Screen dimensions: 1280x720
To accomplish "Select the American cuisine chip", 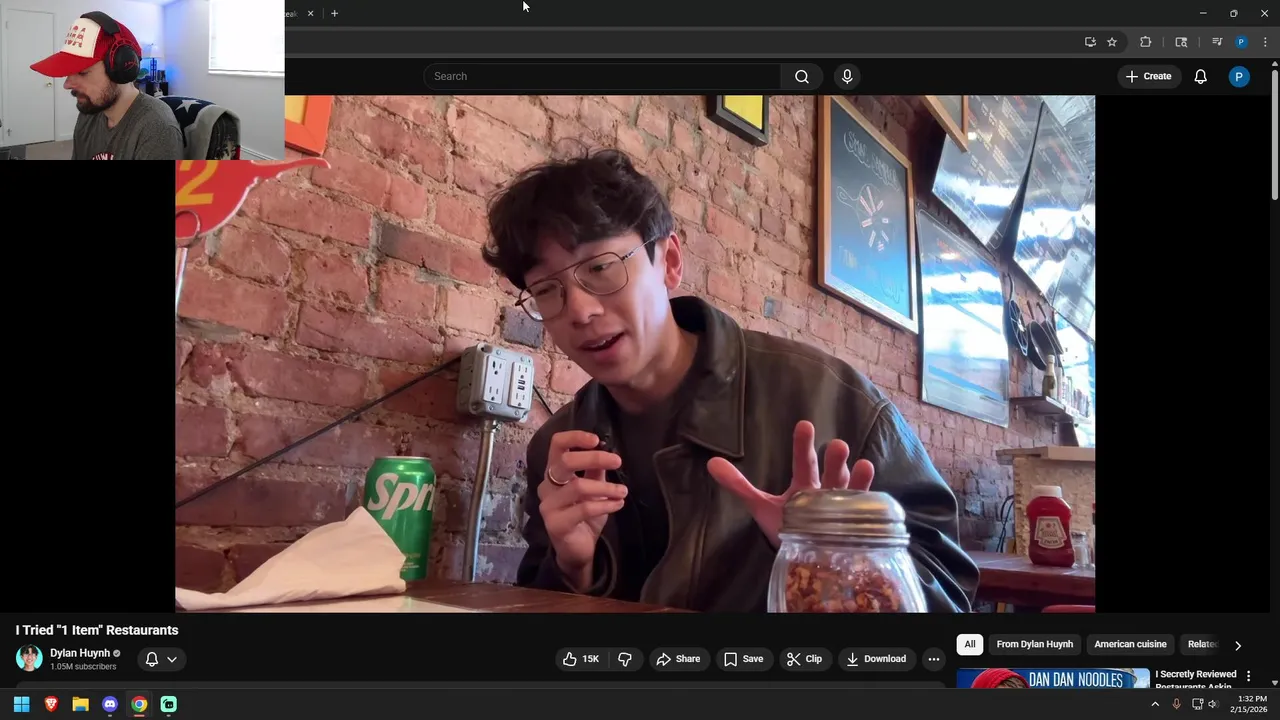I will pos(1130,644).
